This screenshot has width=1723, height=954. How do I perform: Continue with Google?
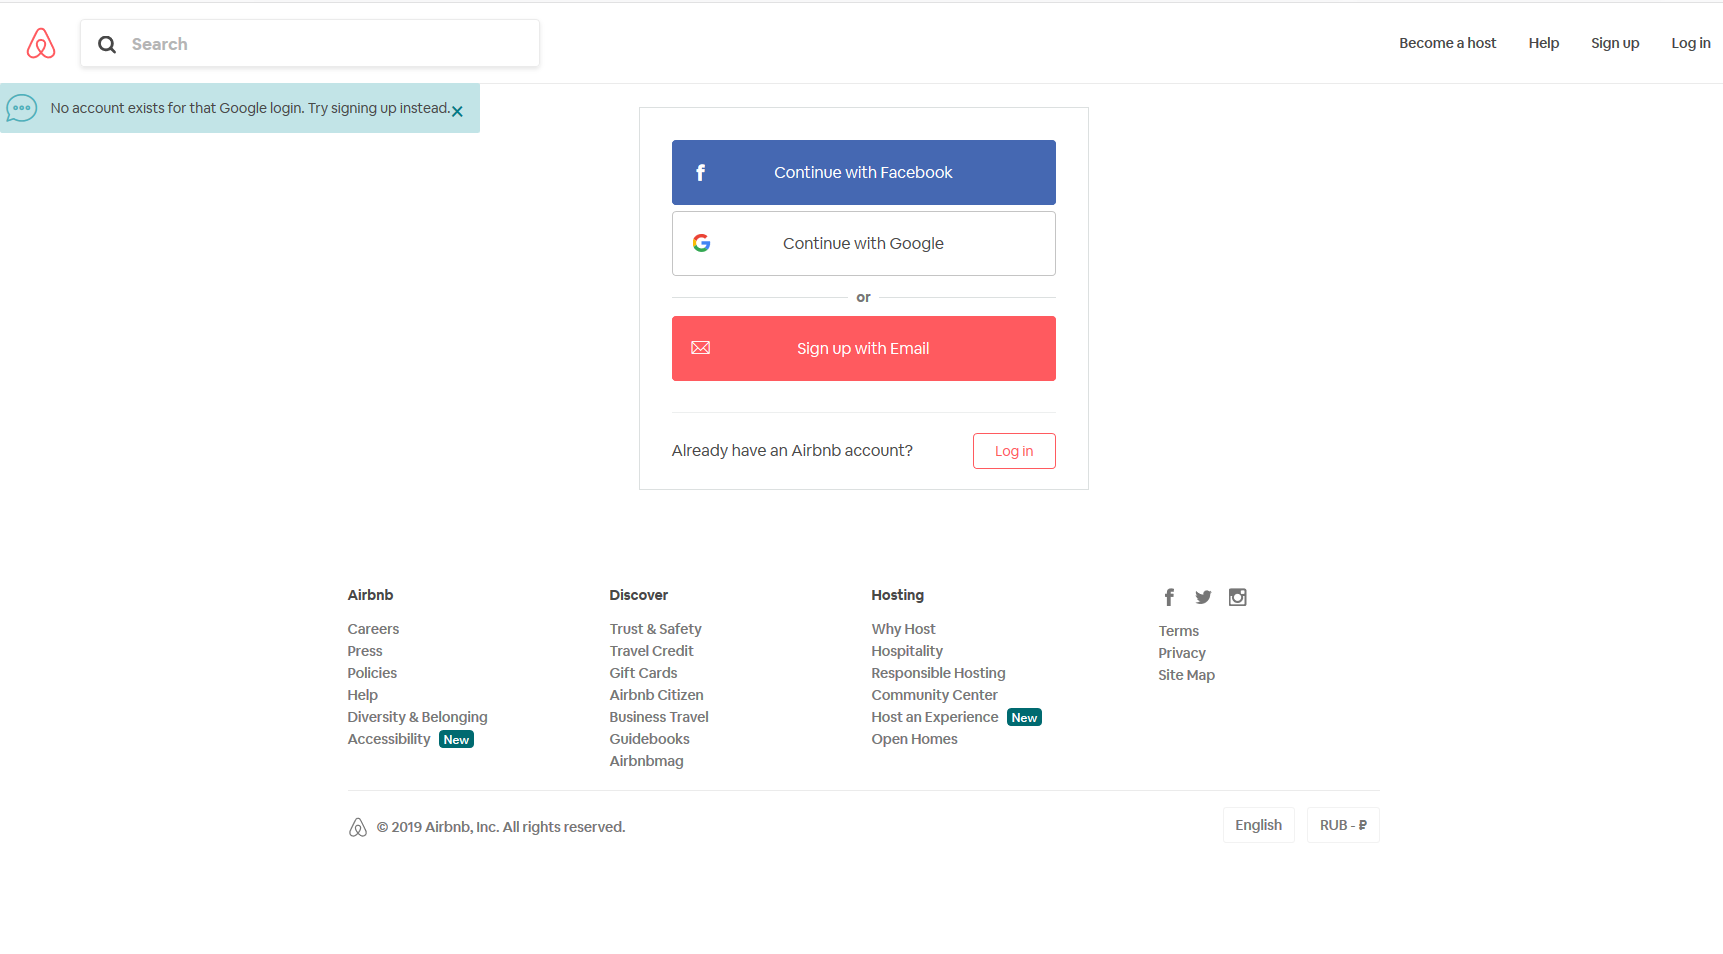point(864,244)
